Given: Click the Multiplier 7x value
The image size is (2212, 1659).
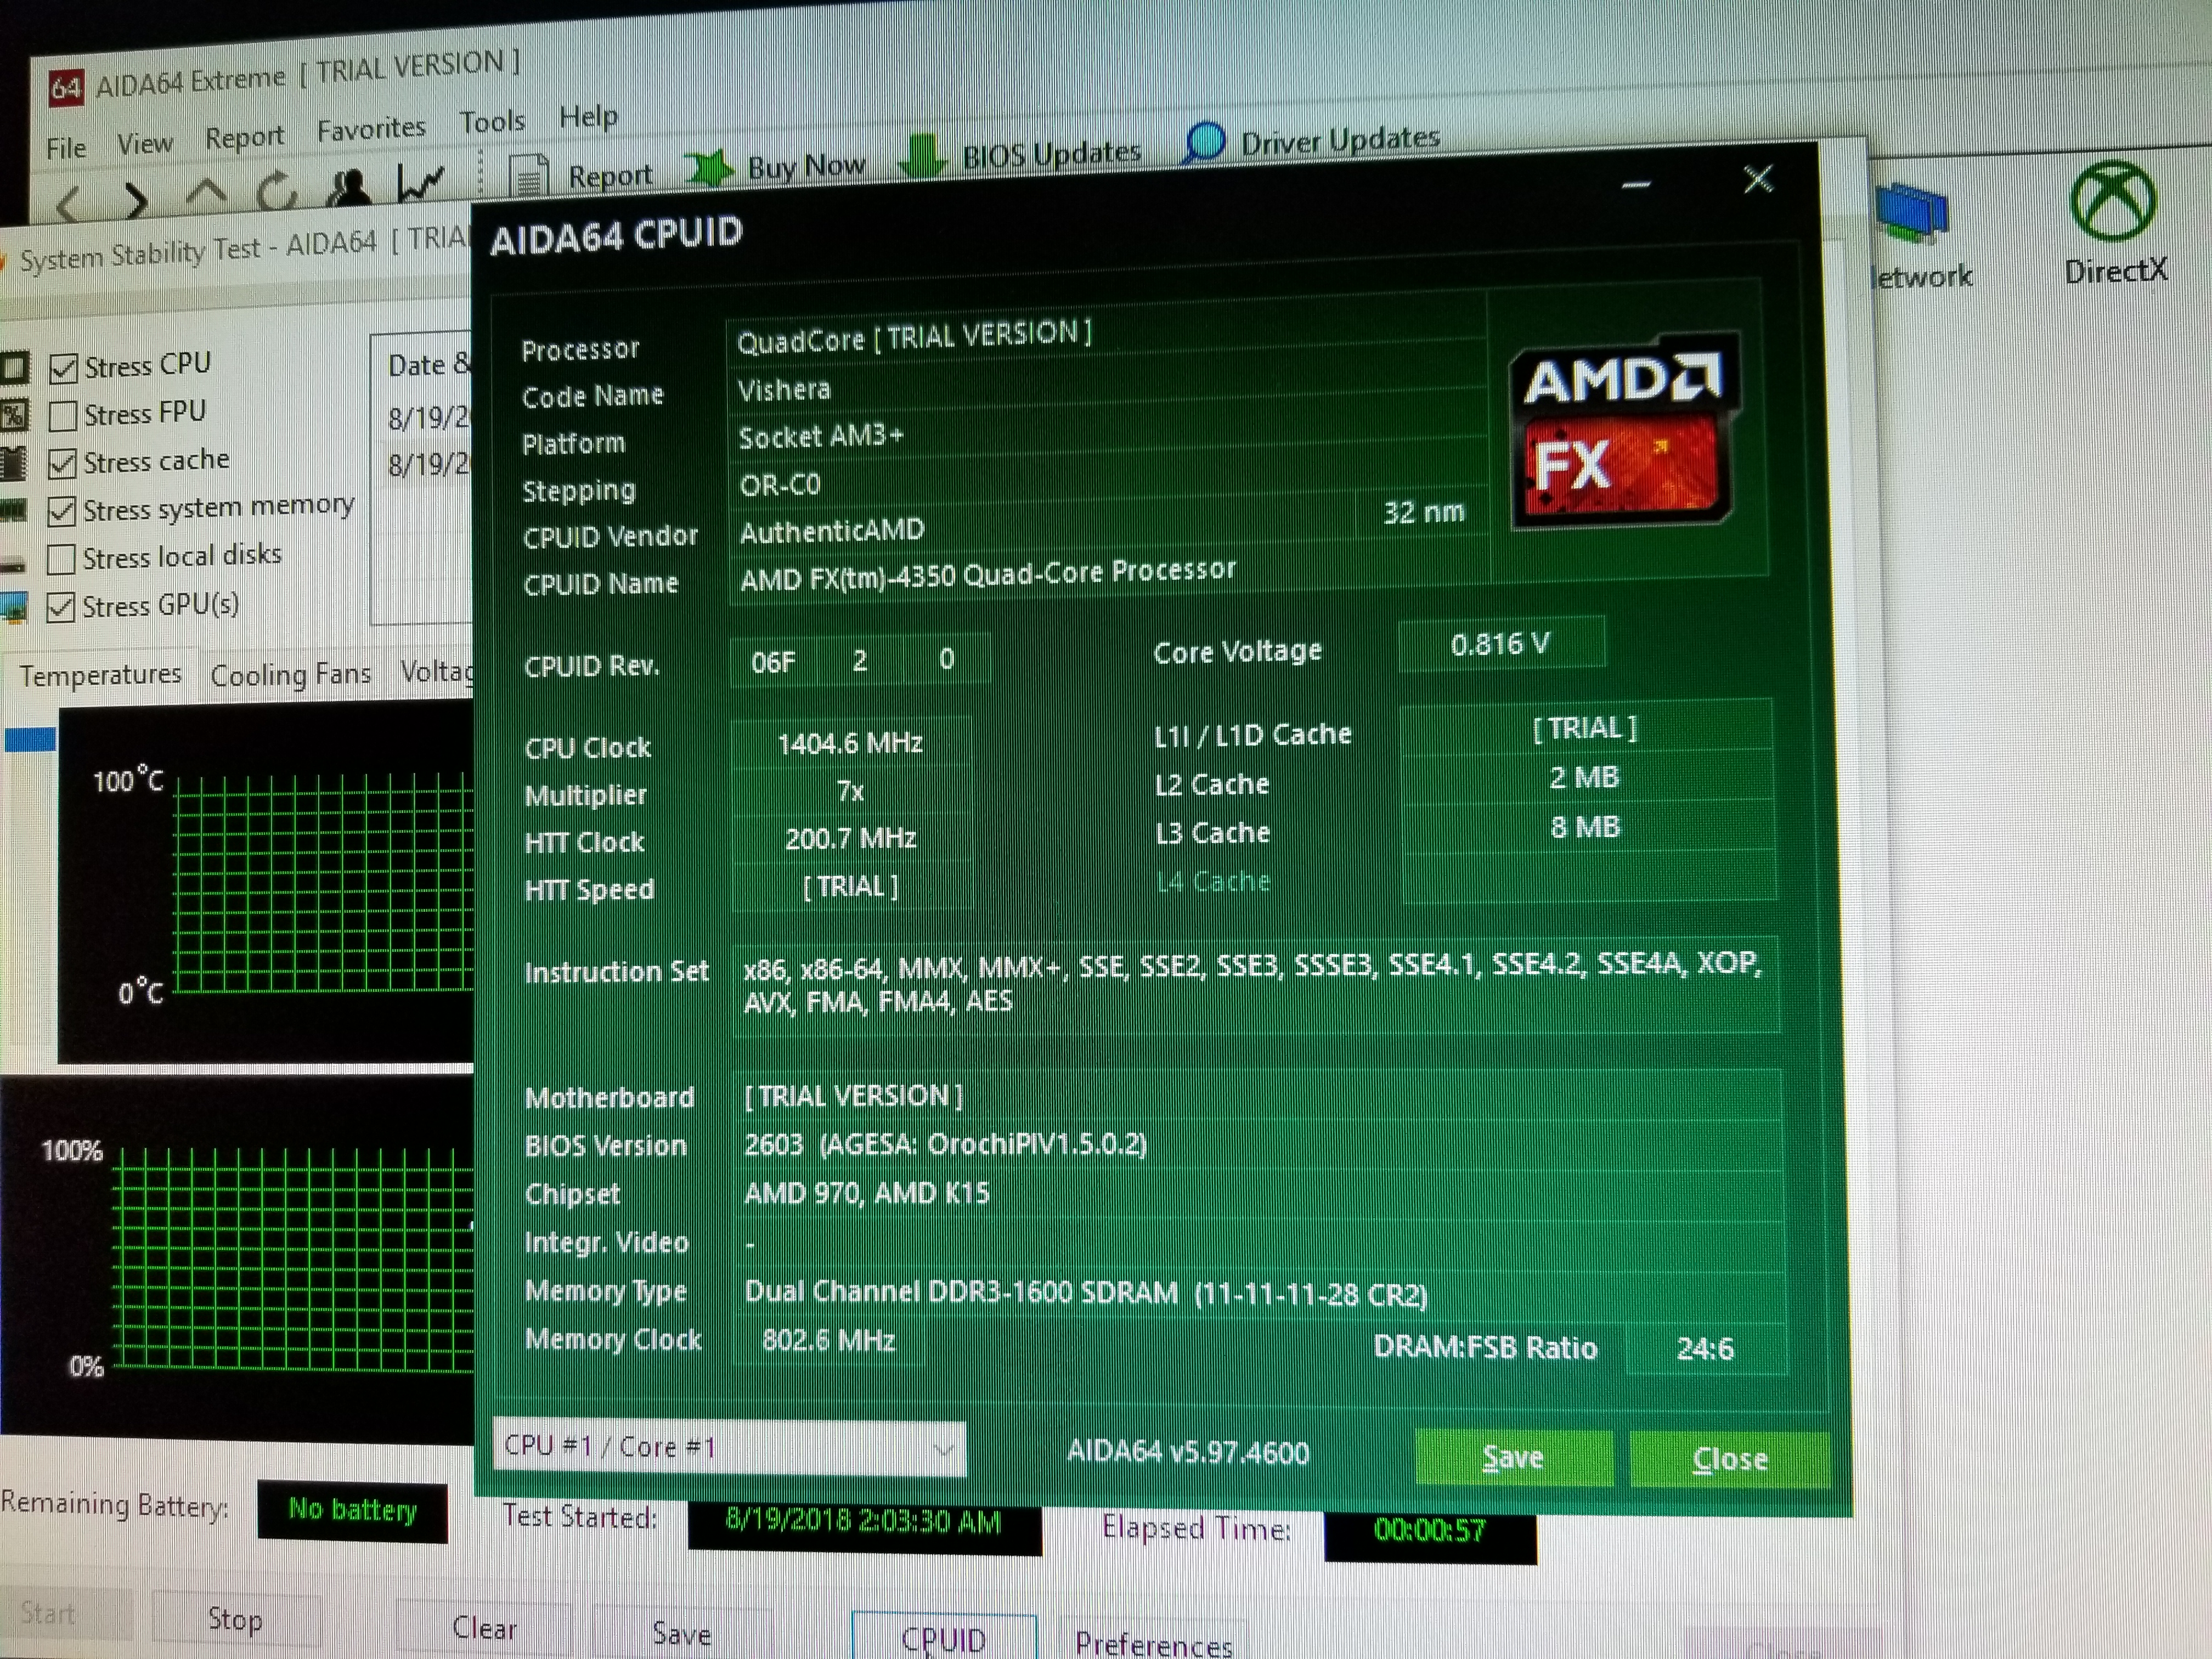Looking at the screenshot, I should point(850,791).
